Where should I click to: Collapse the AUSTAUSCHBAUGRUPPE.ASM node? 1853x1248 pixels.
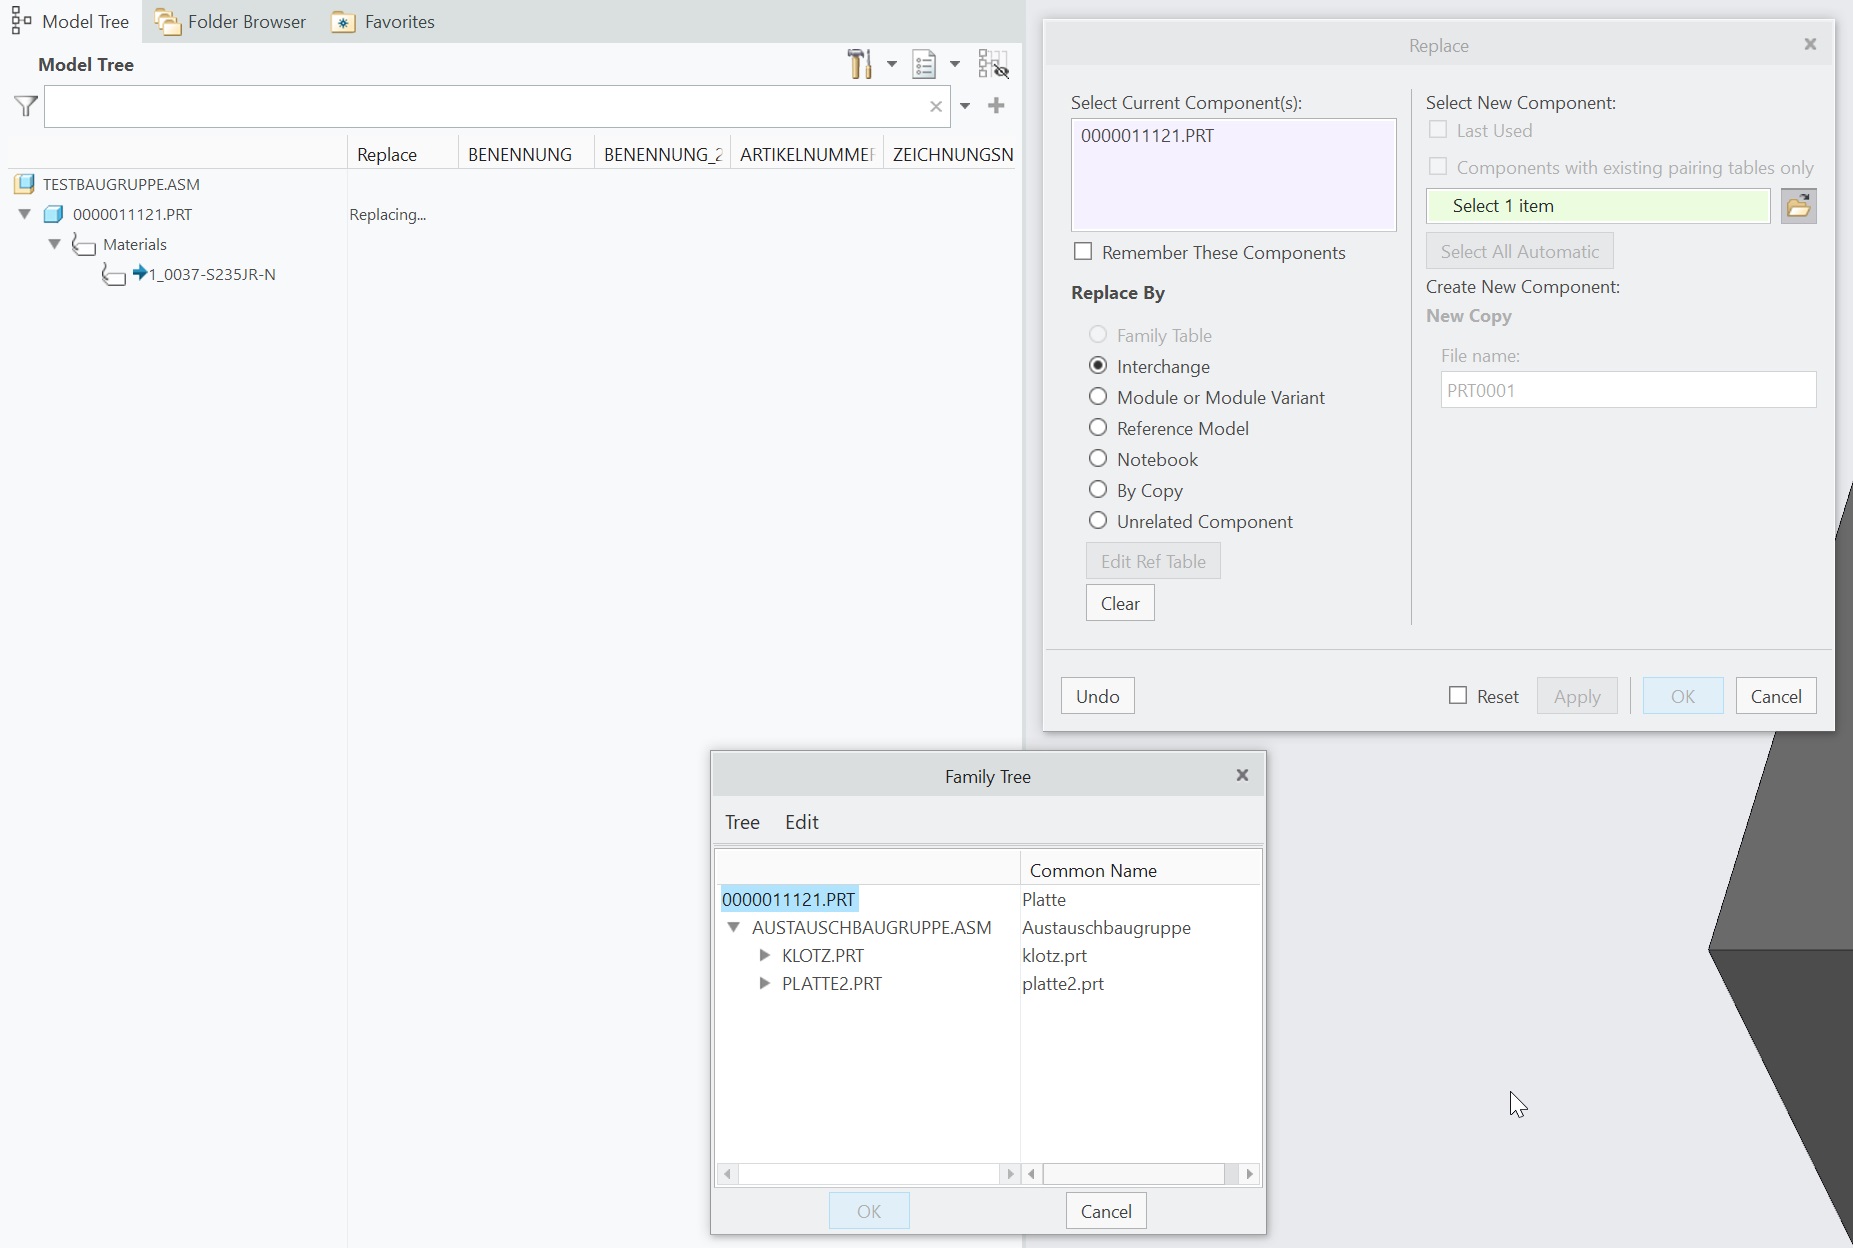point(734,928)
